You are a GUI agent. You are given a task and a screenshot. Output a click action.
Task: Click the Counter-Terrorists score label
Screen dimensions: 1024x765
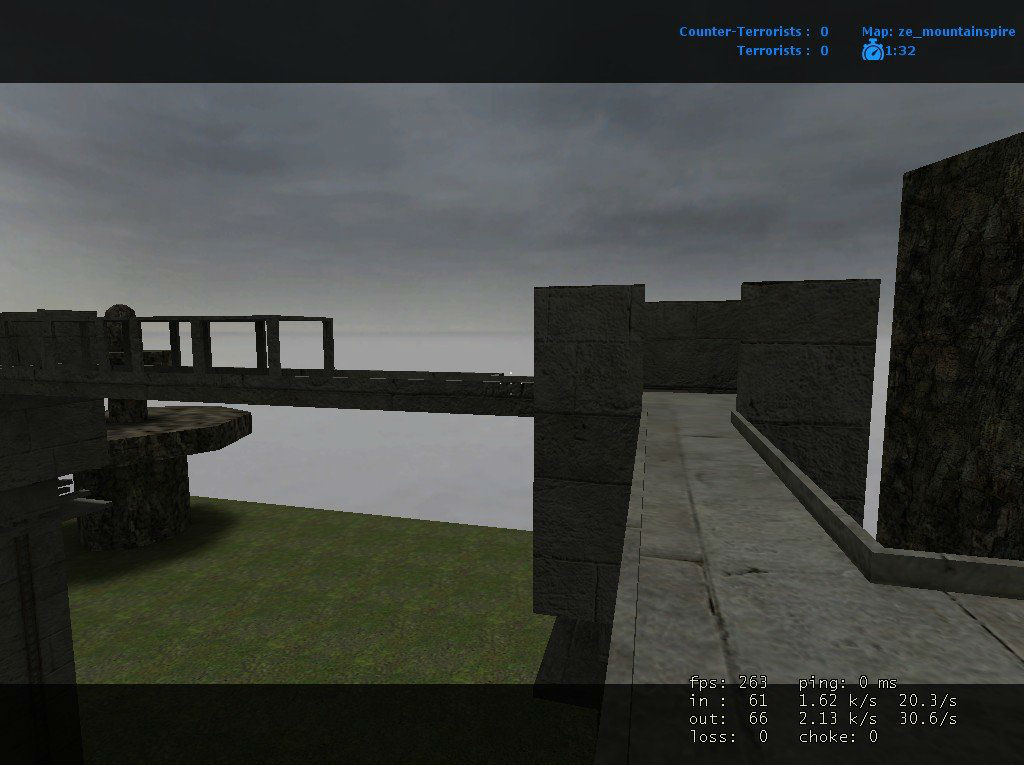[754, 31]
